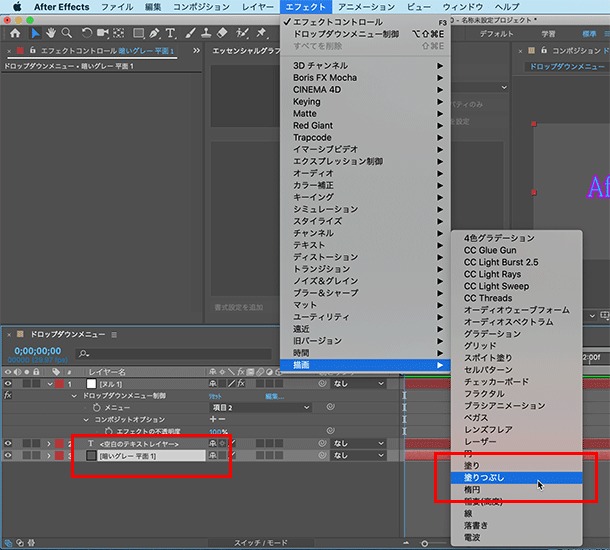Click the stopwatch next to エフェクトの不透明度
Screen dimensions: 610x550
(109, 431)
